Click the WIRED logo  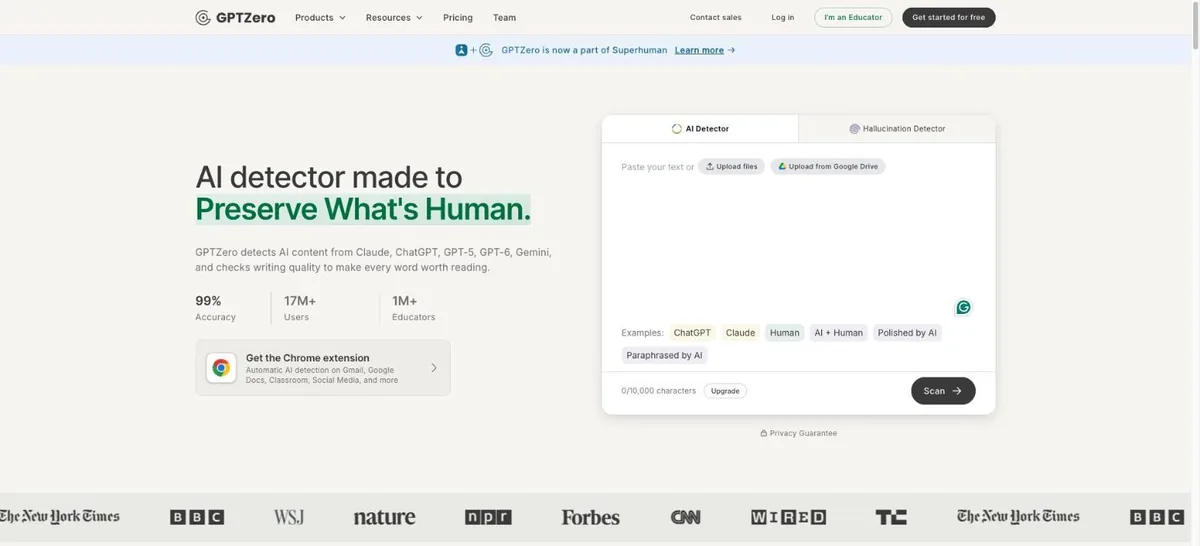point(789,517)
